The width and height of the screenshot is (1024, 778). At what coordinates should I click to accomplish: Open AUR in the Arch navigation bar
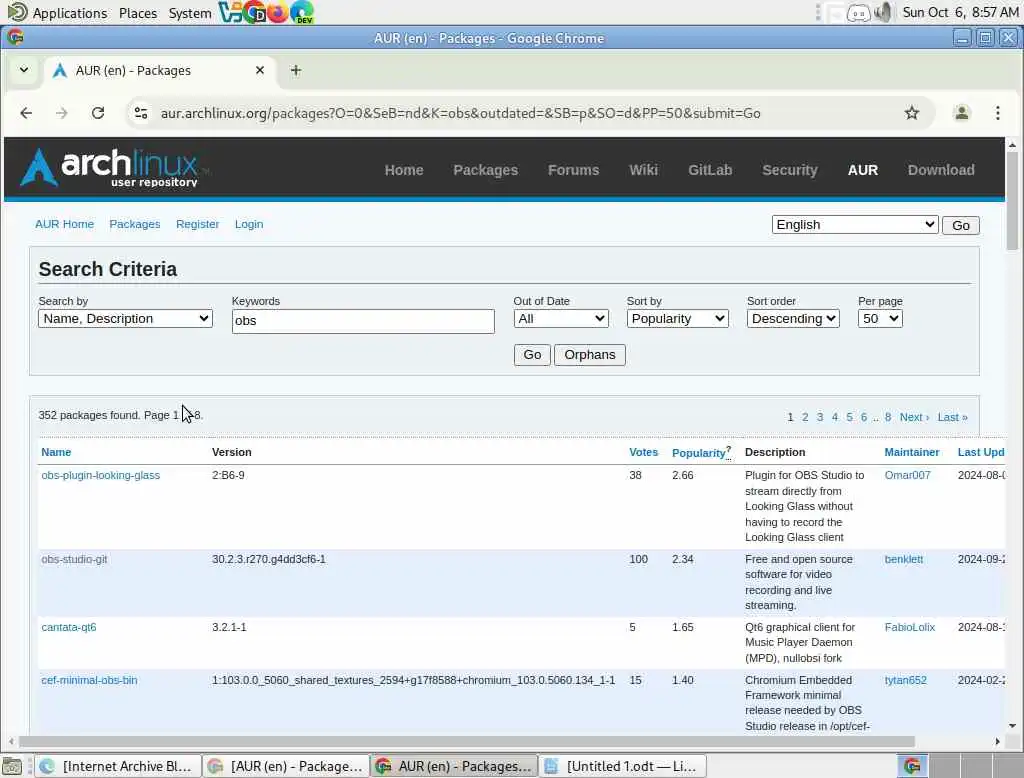coord(863,170)
